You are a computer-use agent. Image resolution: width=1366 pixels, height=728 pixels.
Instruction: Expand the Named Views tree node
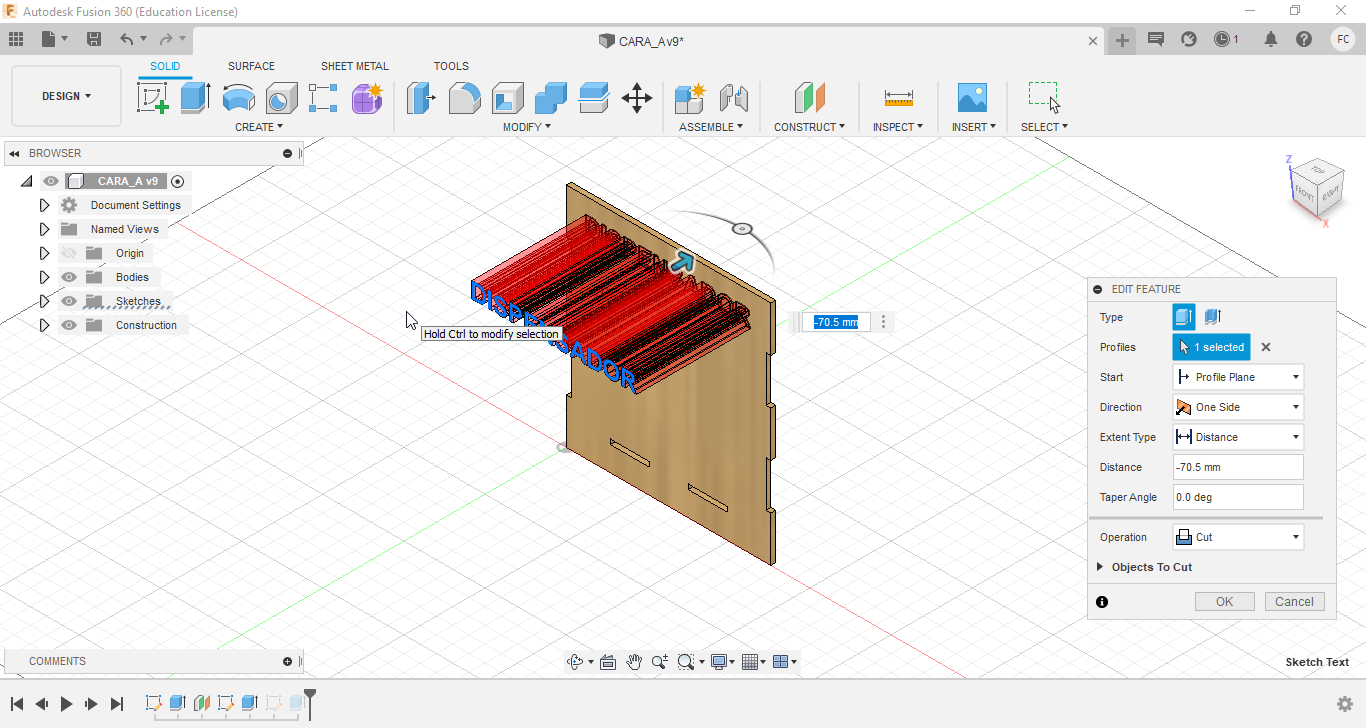click(44, 229)
